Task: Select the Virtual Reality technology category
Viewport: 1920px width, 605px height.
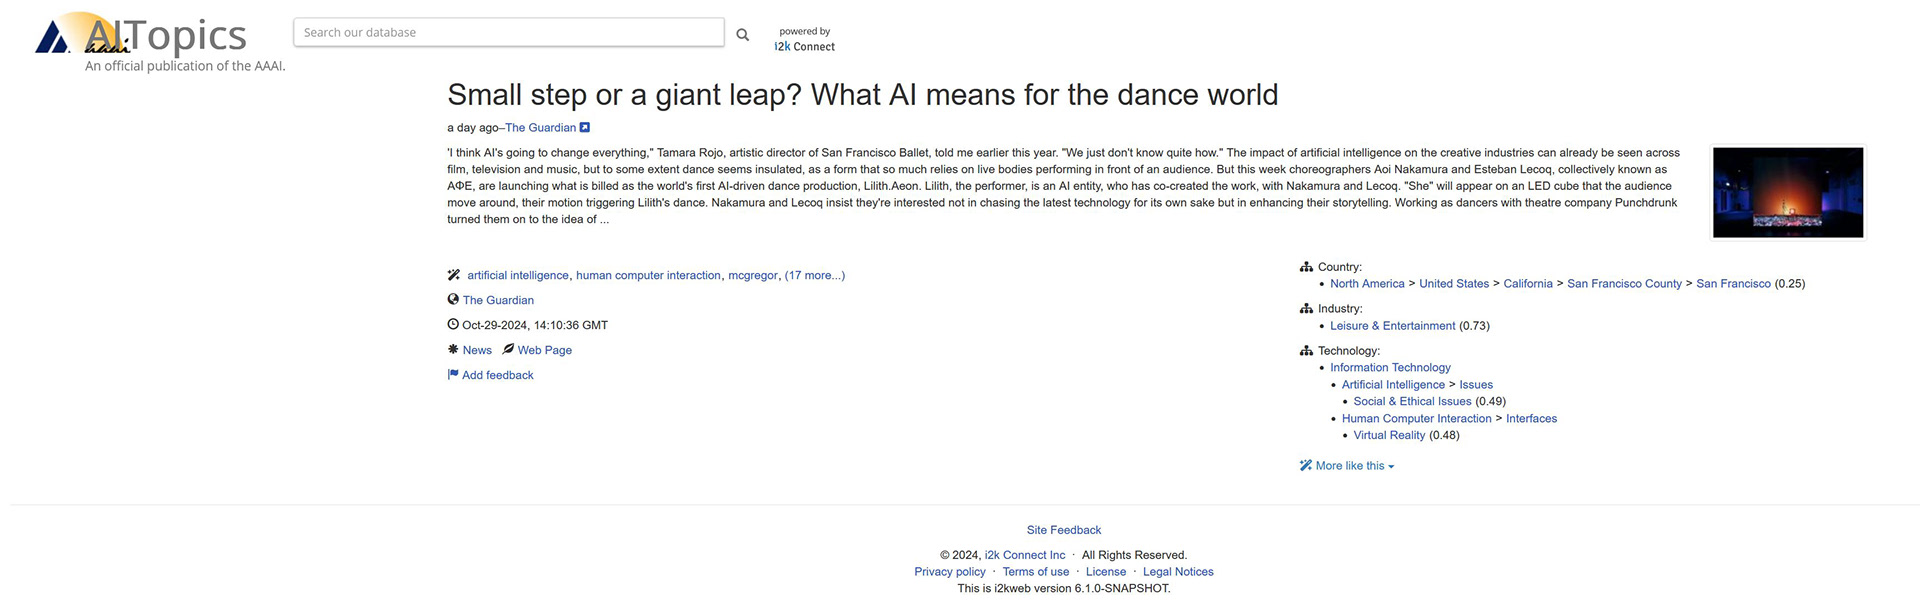Action: tap(1389, 436)
